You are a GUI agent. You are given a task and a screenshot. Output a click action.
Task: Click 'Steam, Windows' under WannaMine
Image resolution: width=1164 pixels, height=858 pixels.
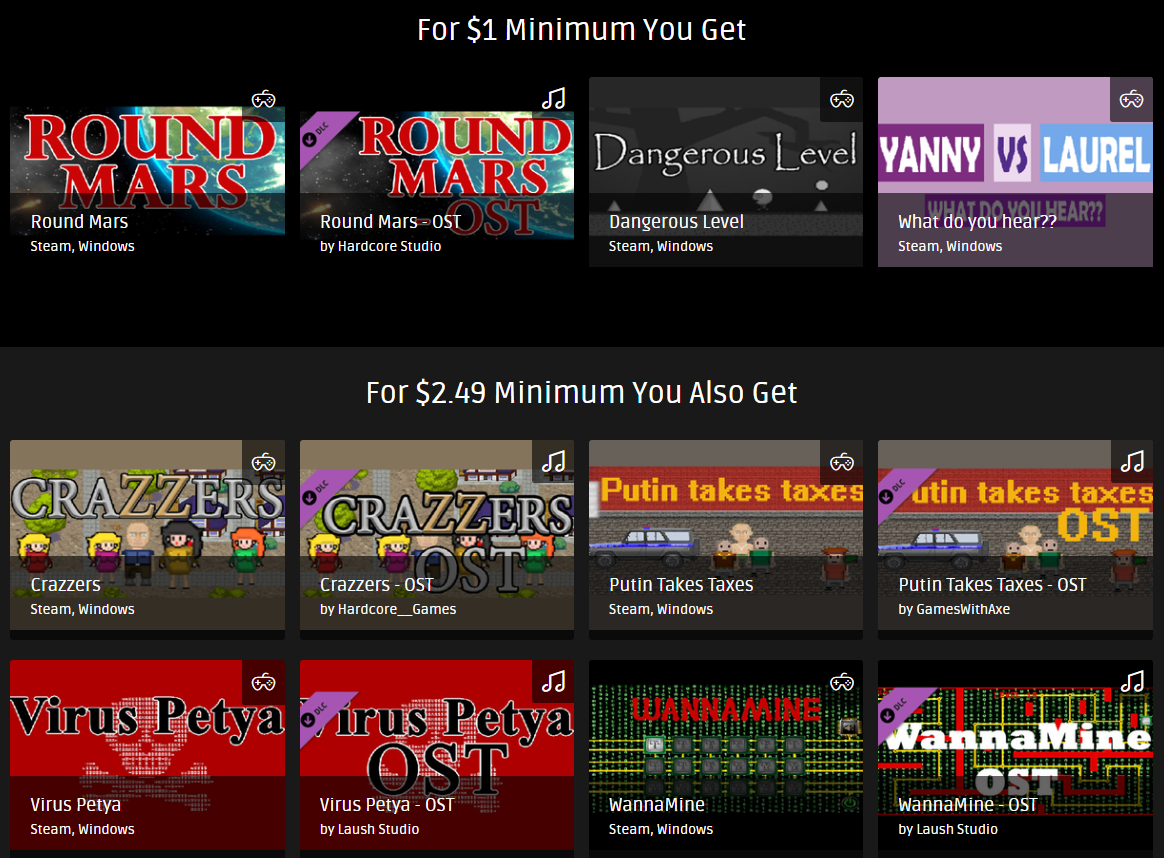[661, 829]
